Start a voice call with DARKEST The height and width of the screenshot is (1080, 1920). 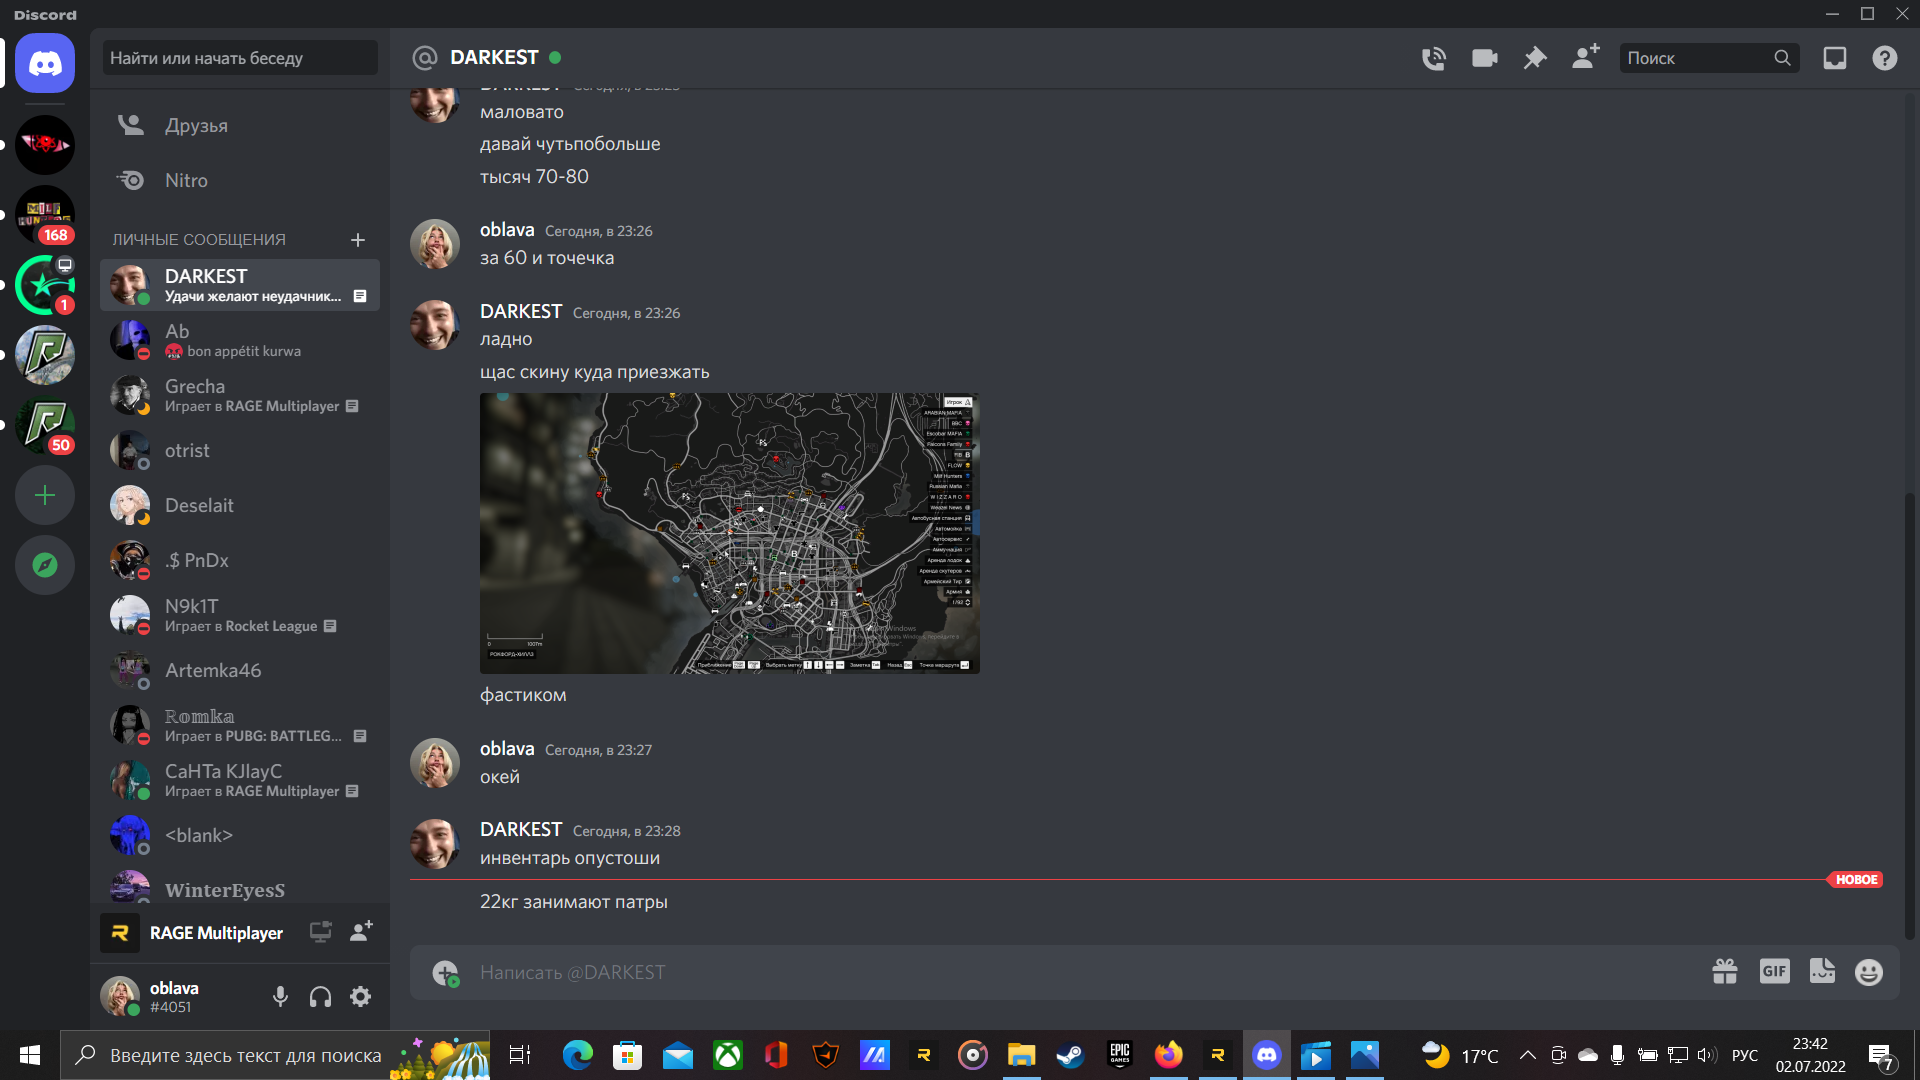(1434, 58)
